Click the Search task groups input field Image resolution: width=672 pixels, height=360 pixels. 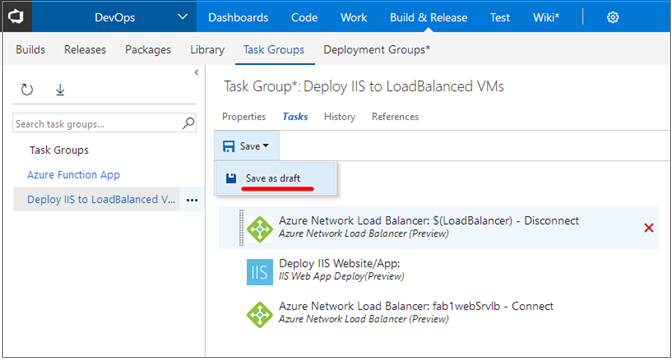click(x=97, y=124)
